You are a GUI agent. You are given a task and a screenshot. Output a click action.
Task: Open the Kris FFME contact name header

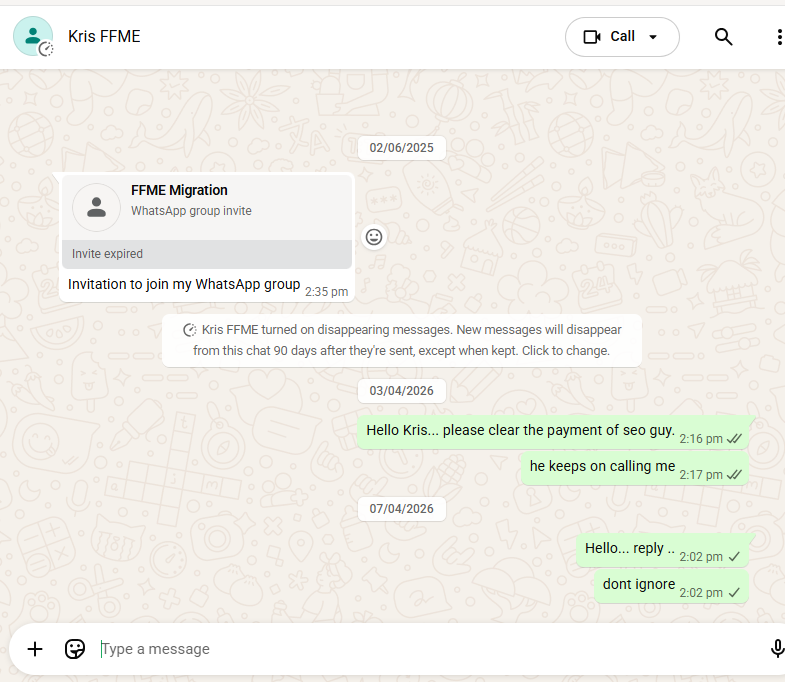(x=104, y=37)
